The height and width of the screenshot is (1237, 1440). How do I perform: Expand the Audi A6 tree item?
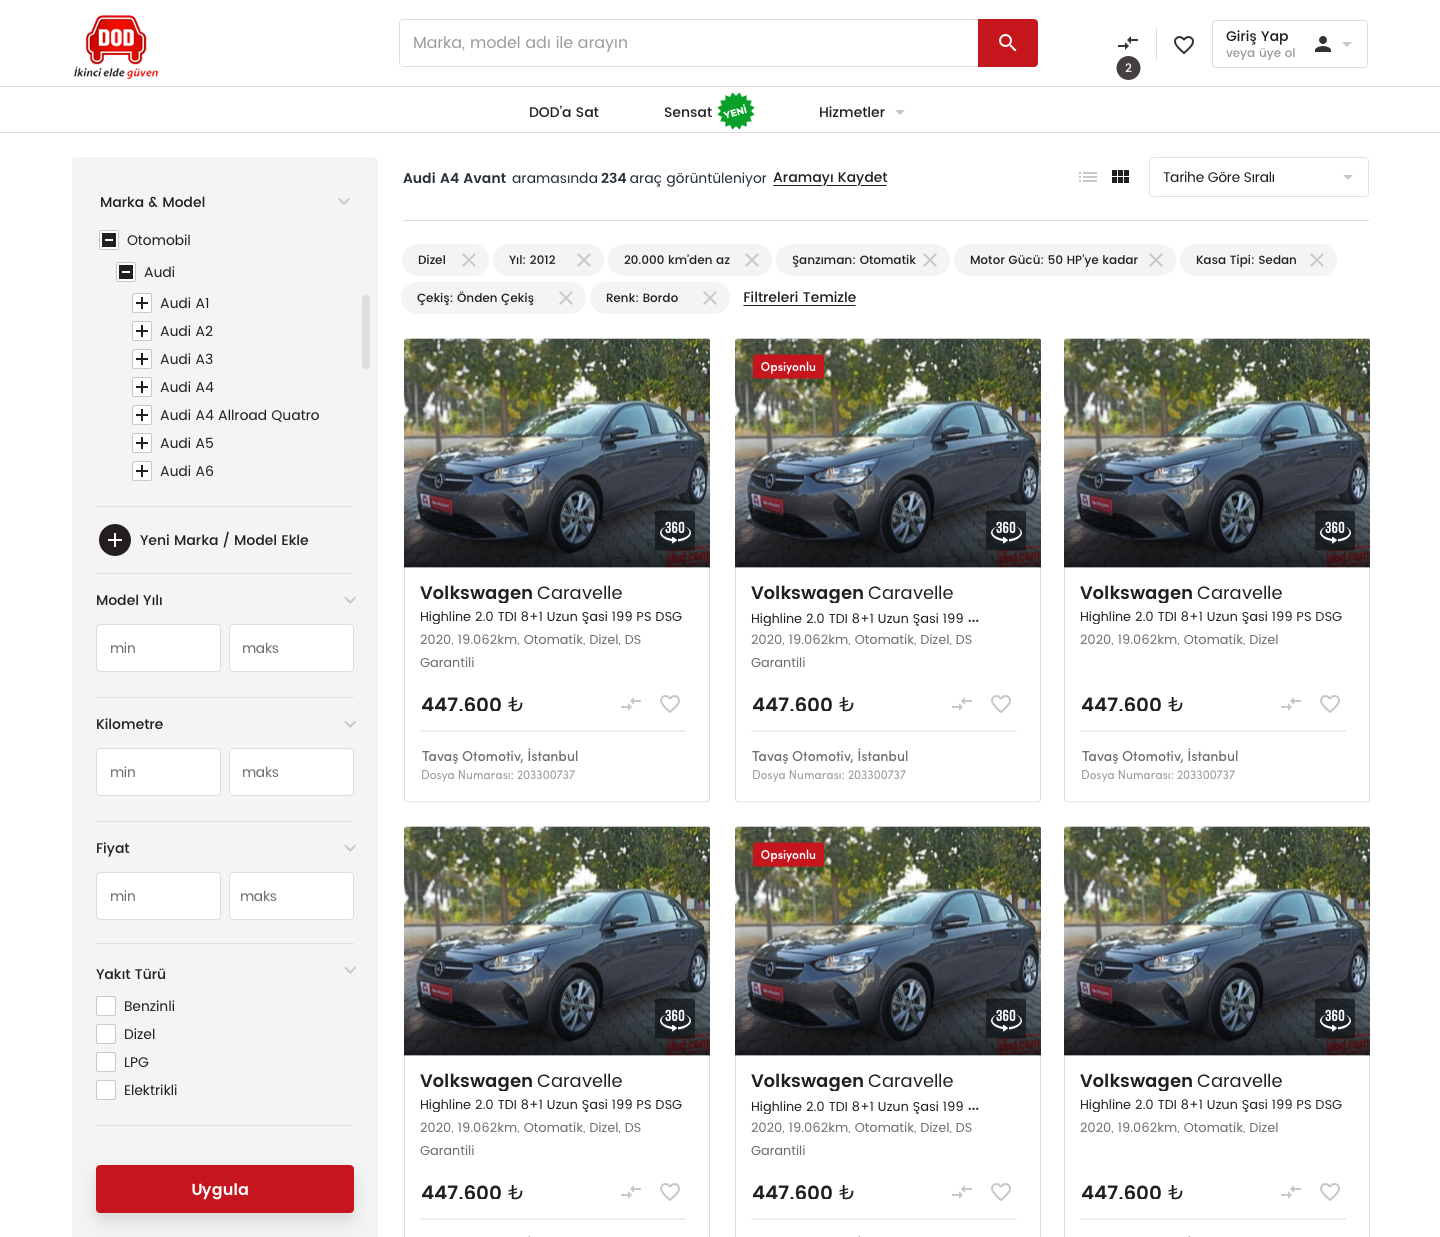pos(142,471)
